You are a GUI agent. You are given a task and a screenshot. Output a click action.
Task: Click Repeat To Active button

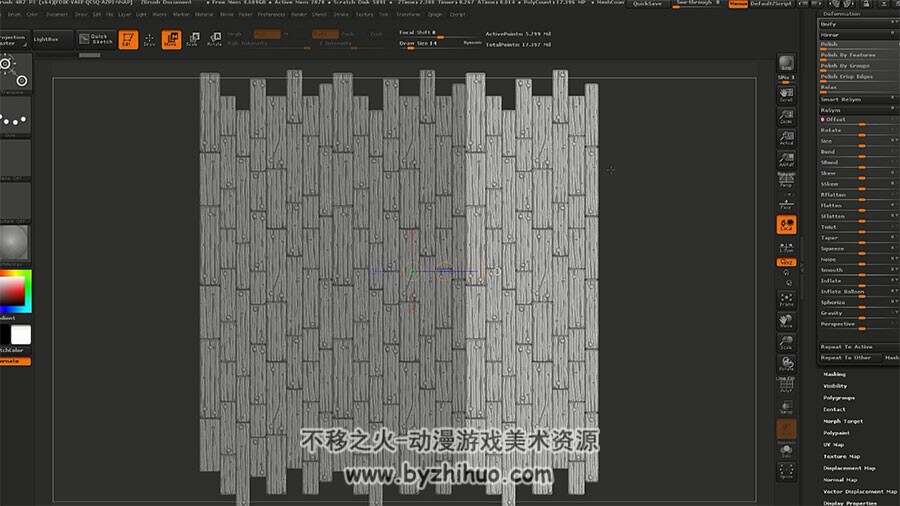(857, 347)
